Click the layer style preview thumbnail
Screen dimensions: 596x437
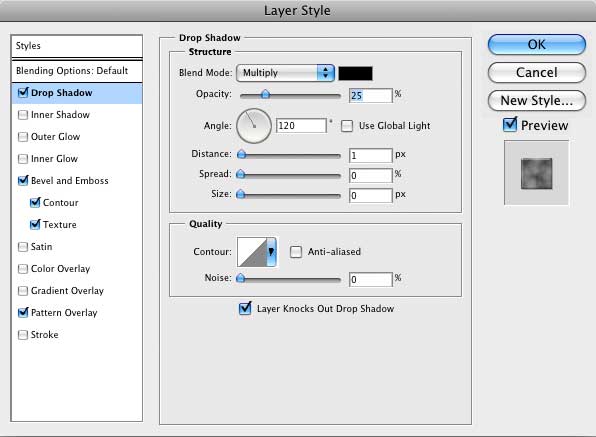tap(536, 173)
